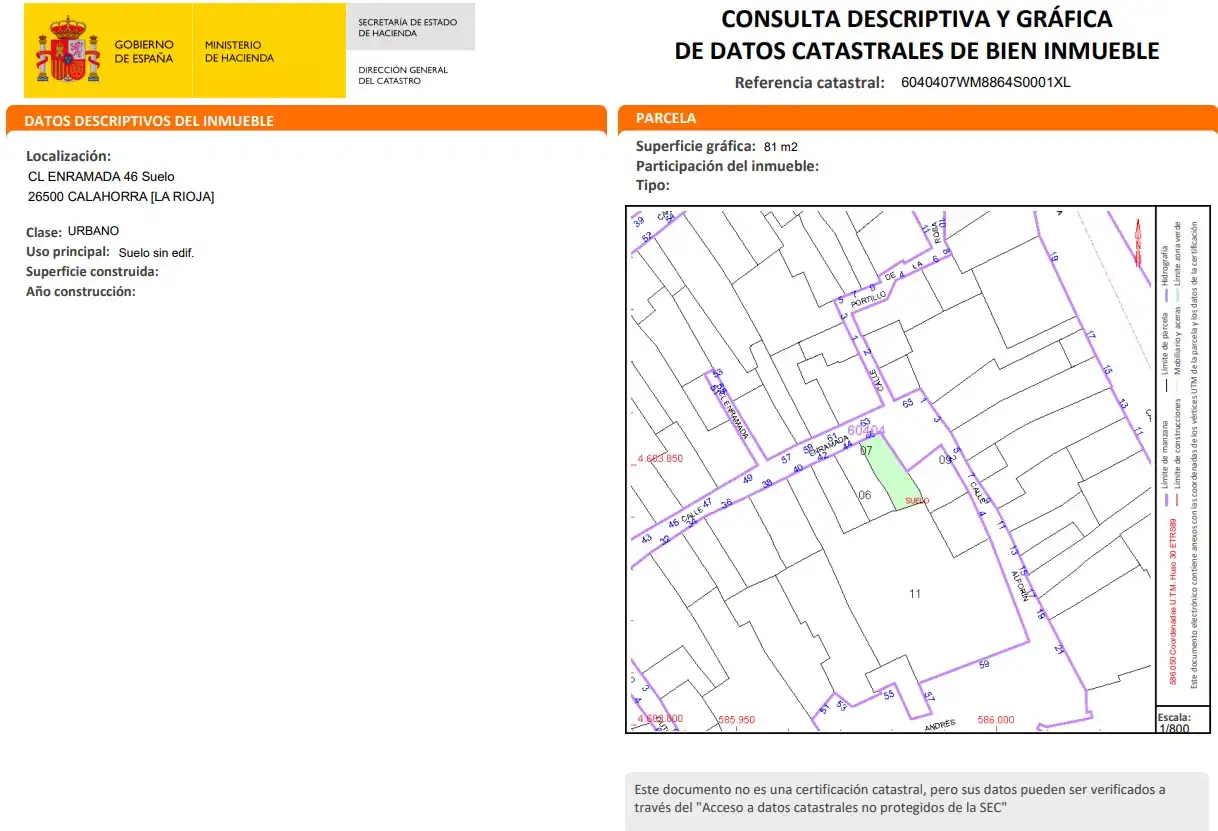Click 'DATOS DESCRIPTIVOS DEL INMUEBLE' section header
The height and width of the screenshot is (831, 1218).
tap(149, 121)
